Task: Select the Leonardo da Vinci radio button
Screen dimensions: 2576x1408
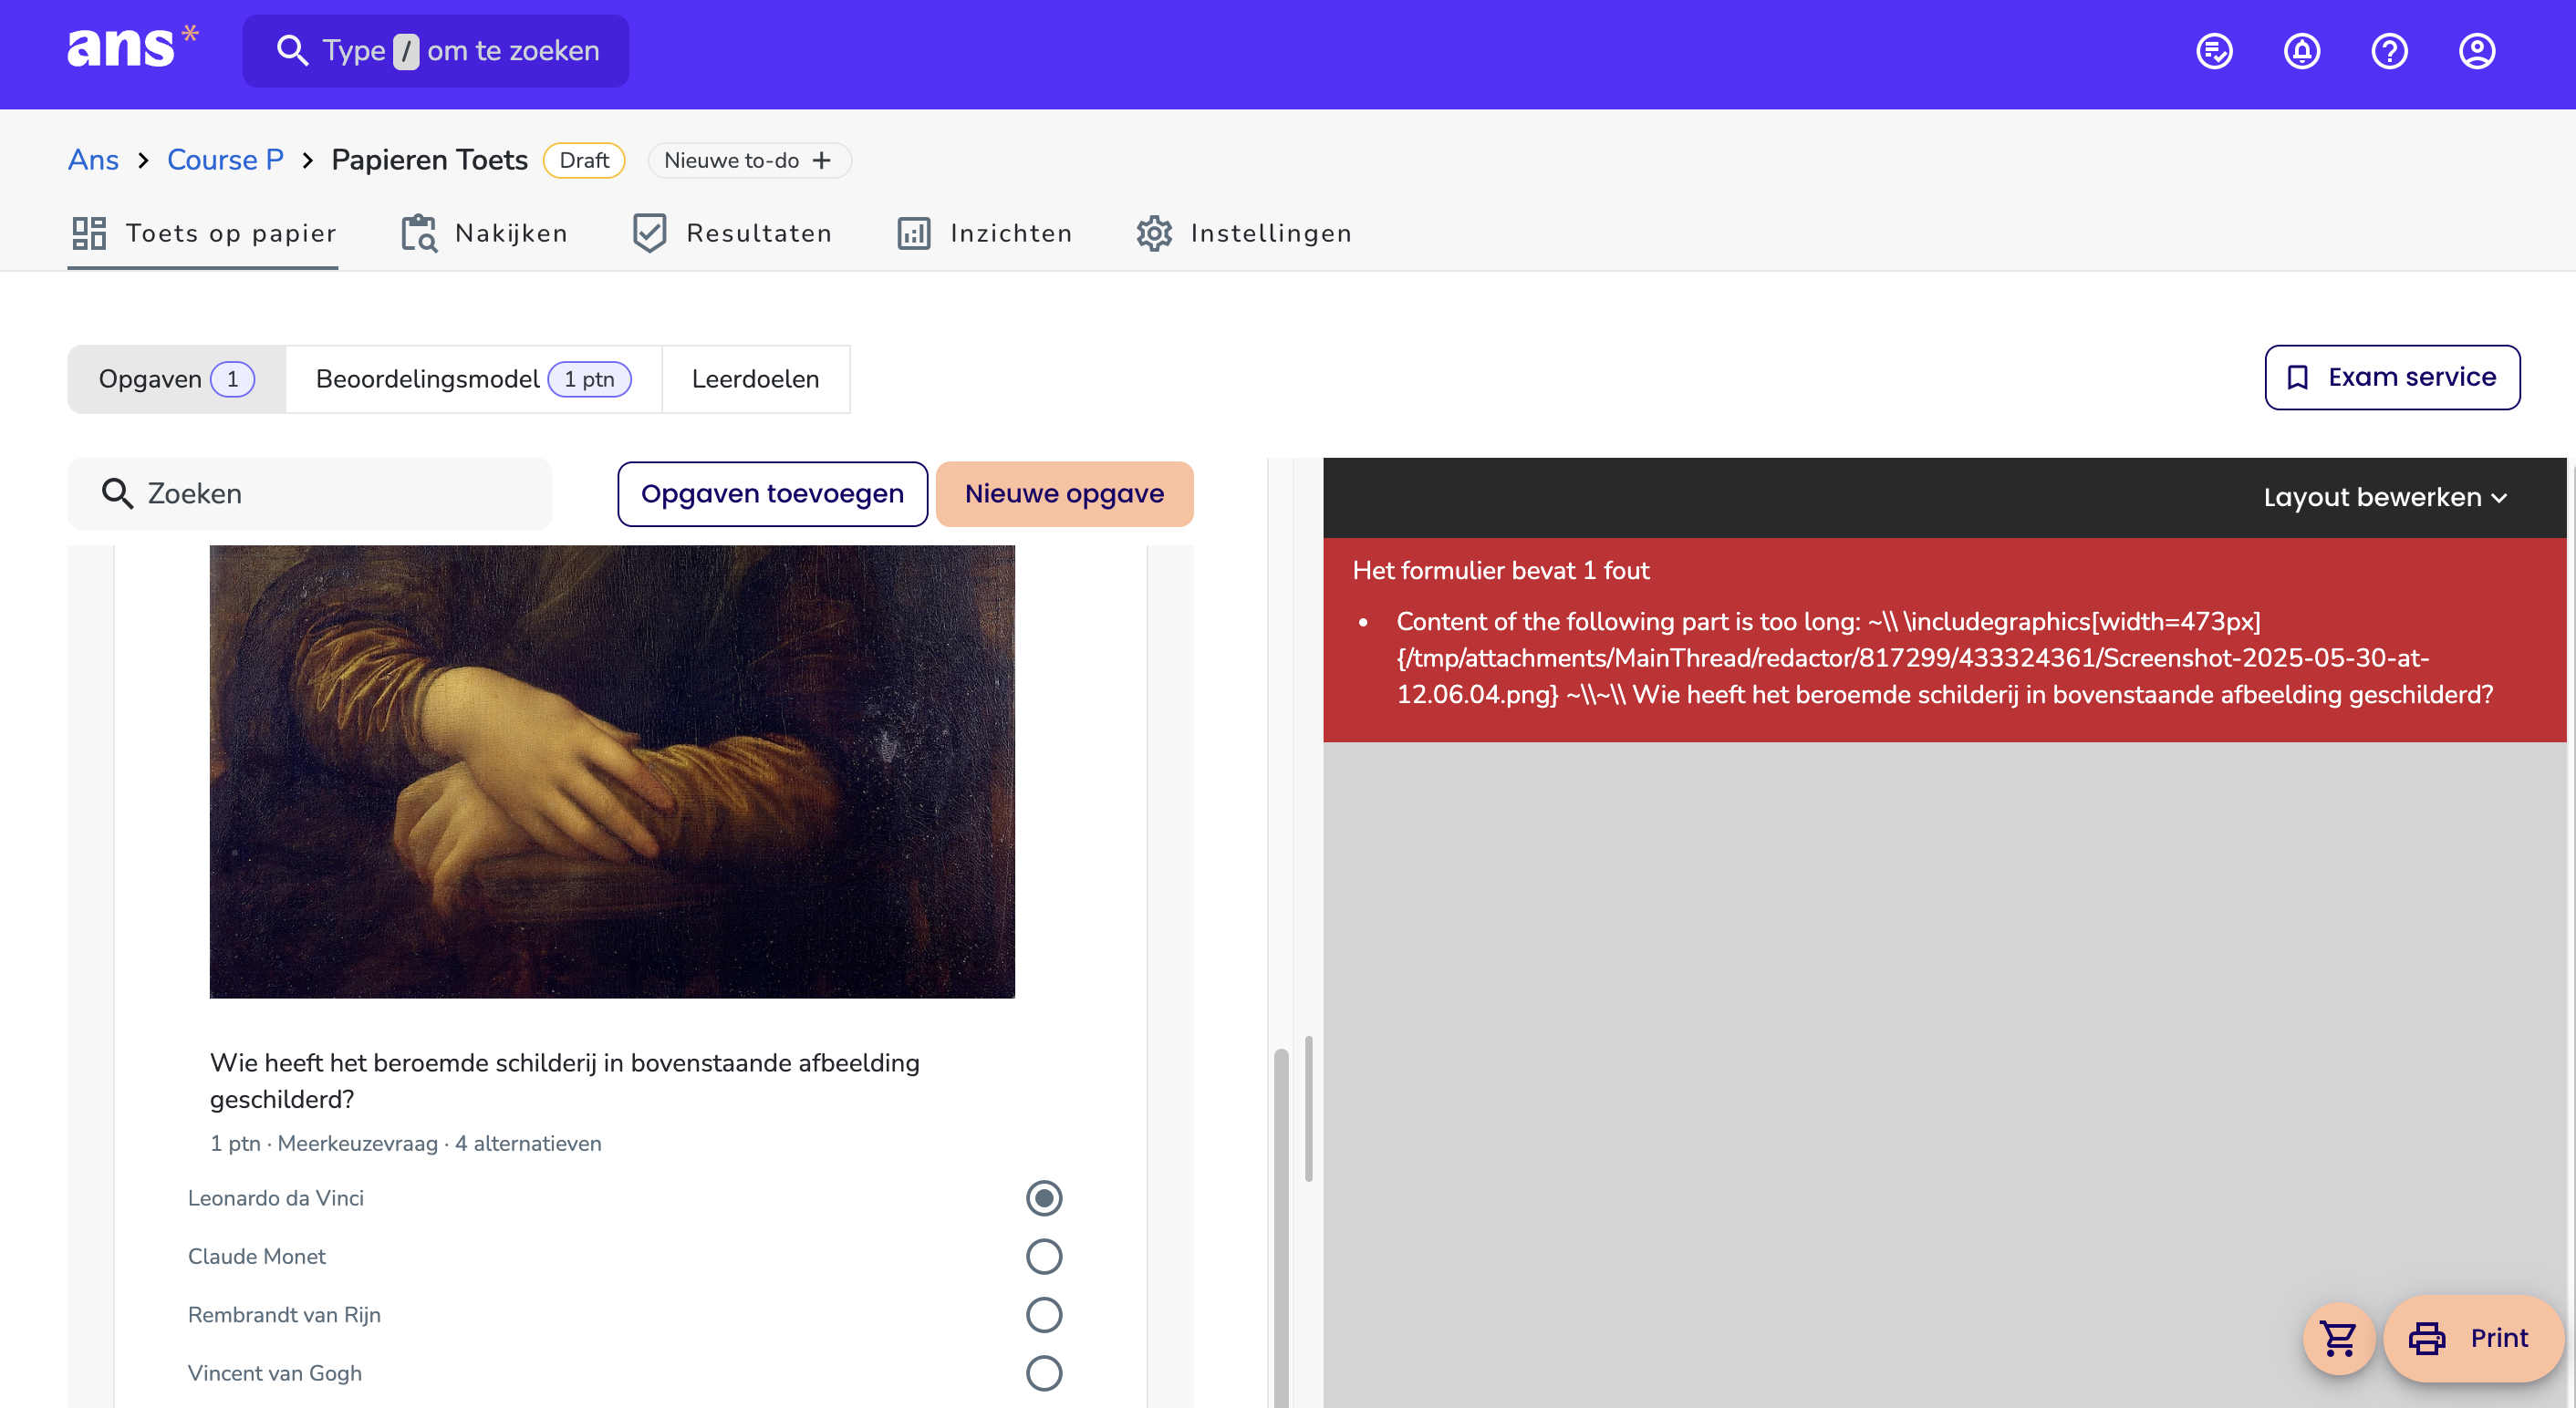Action: (1044, 1198)
